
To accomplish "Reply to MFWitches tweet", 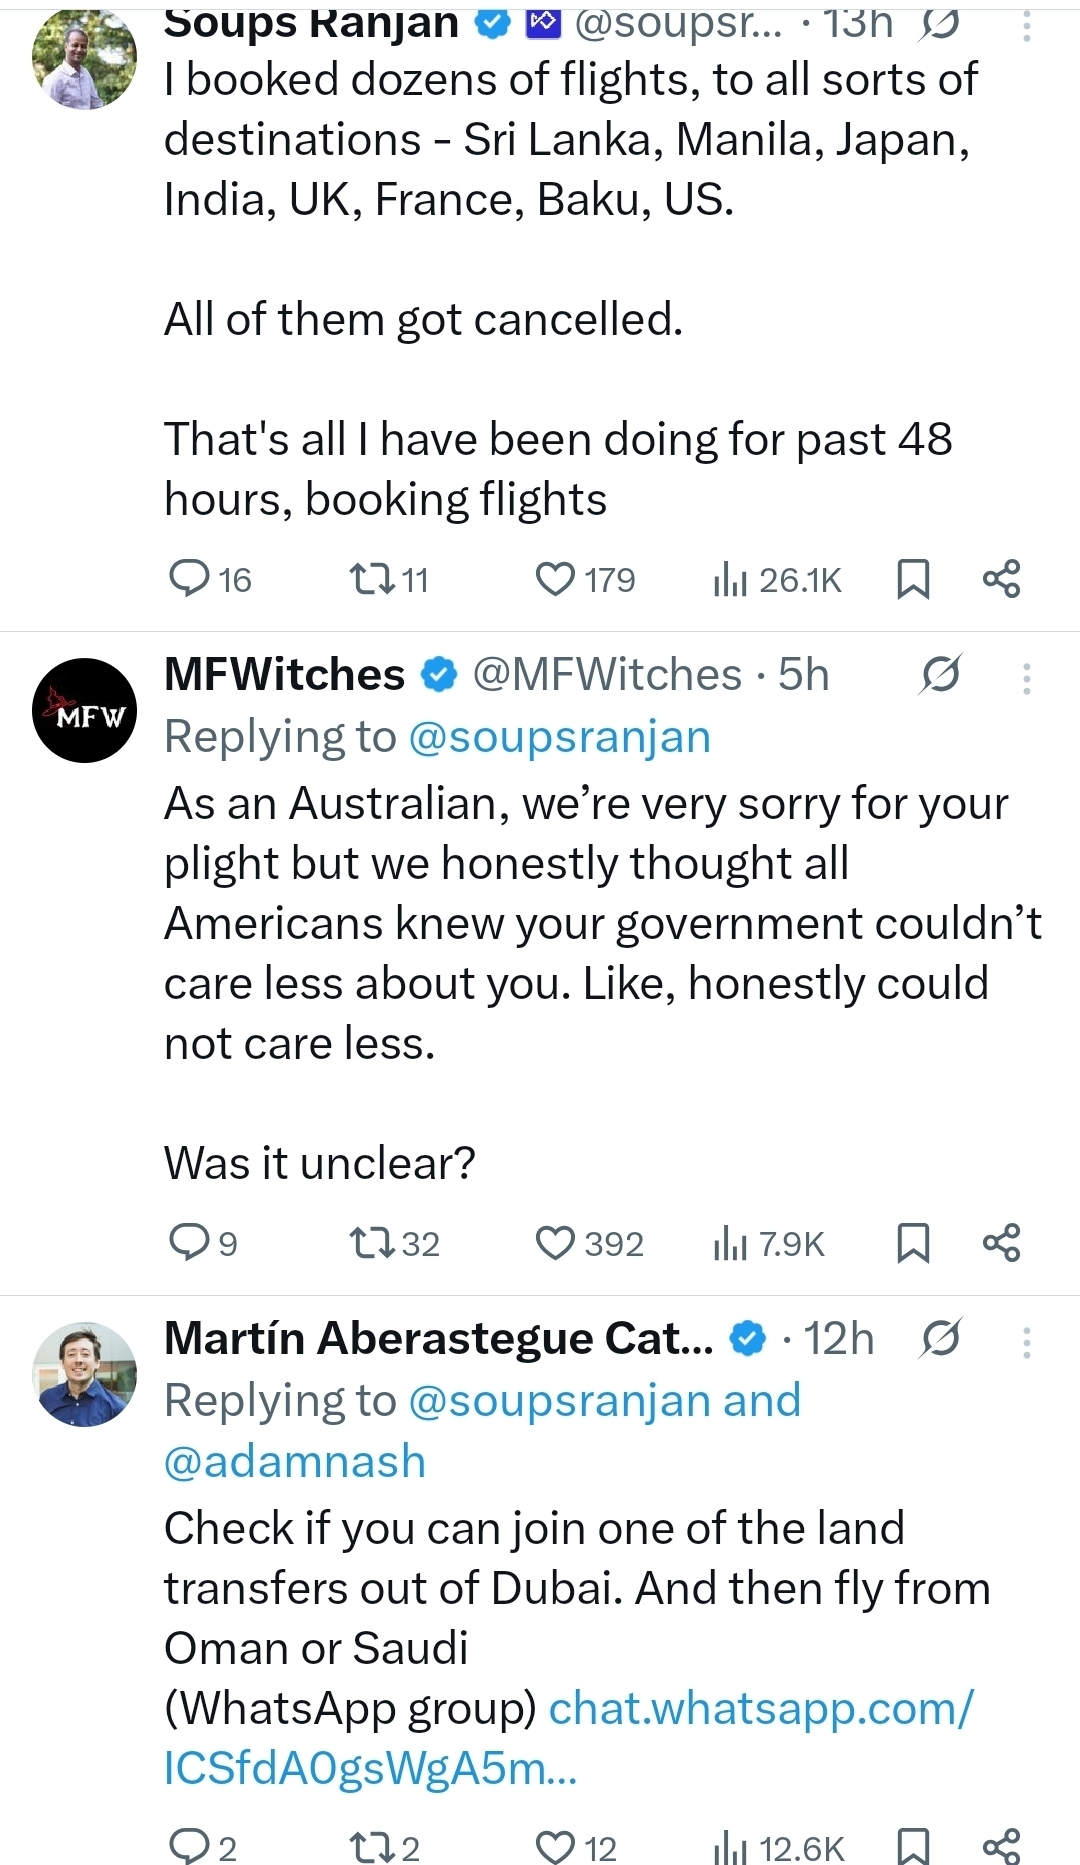I will tap(188, 1243).
